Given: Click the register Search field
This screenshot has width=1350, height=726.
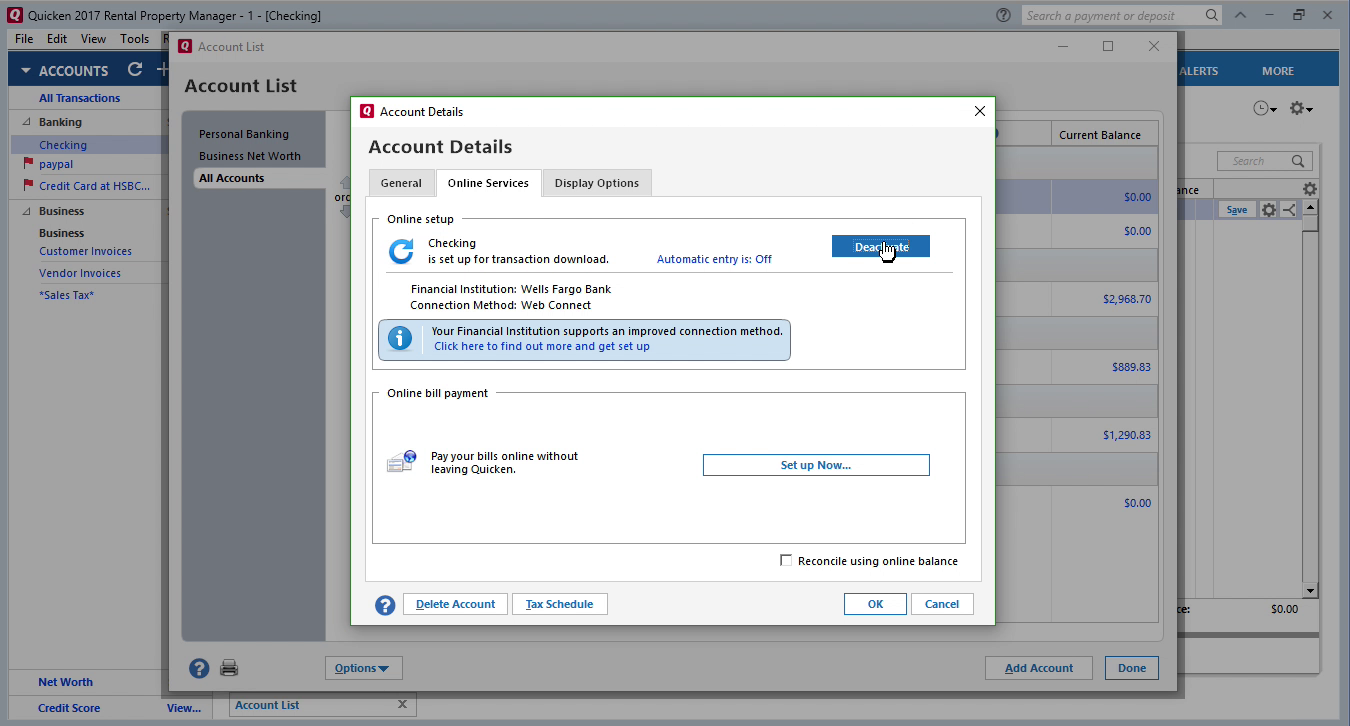Looking at the screenshot, I should (x=1264, y=161).
